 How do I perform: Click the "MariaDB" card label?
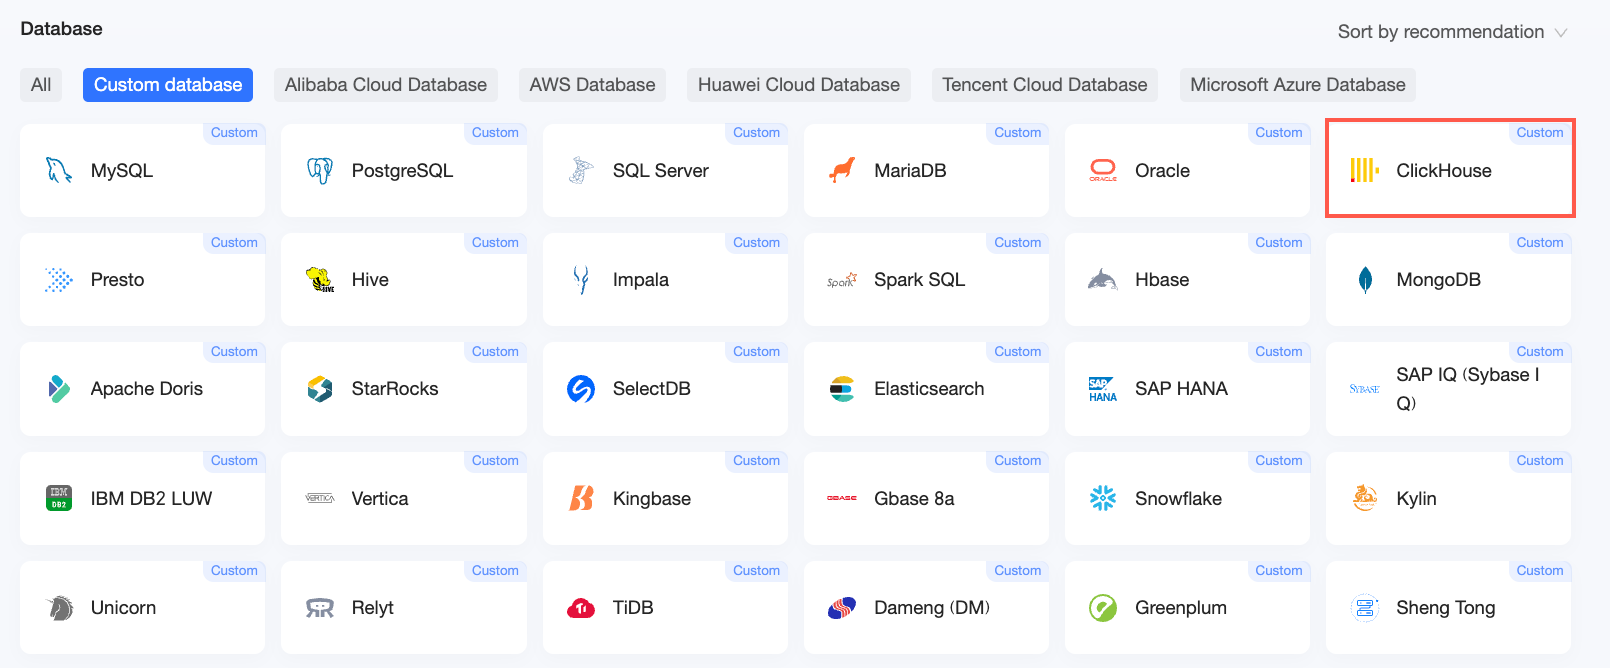(x=910, y=171)
